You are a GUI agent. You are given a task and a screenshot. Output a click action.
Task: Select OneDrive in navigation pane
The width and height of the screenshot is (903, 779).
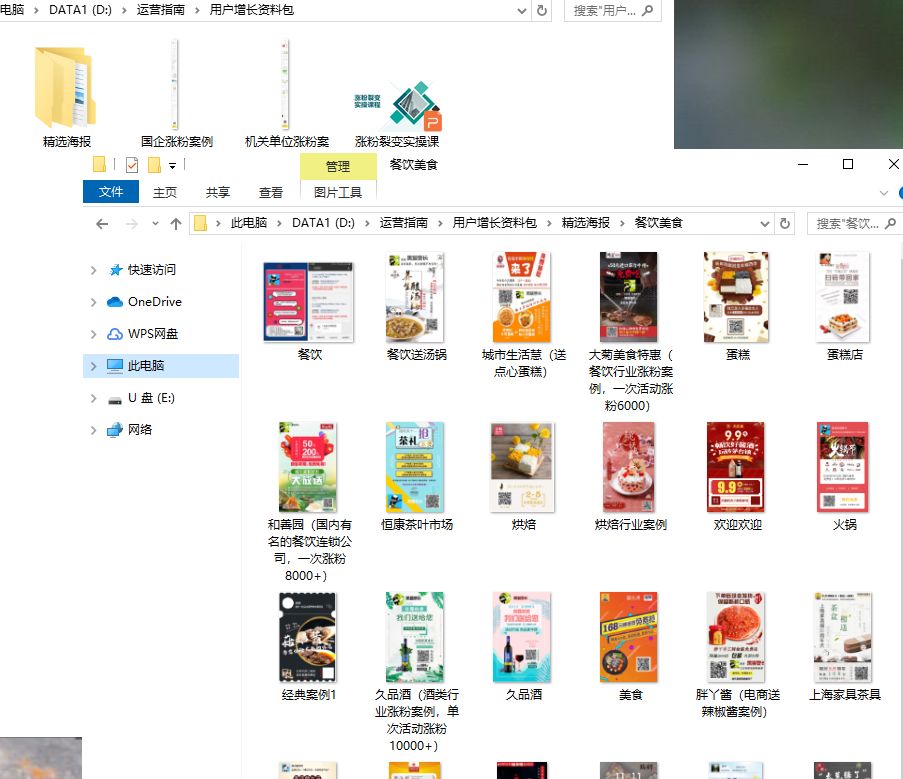(x=154, y=302)
